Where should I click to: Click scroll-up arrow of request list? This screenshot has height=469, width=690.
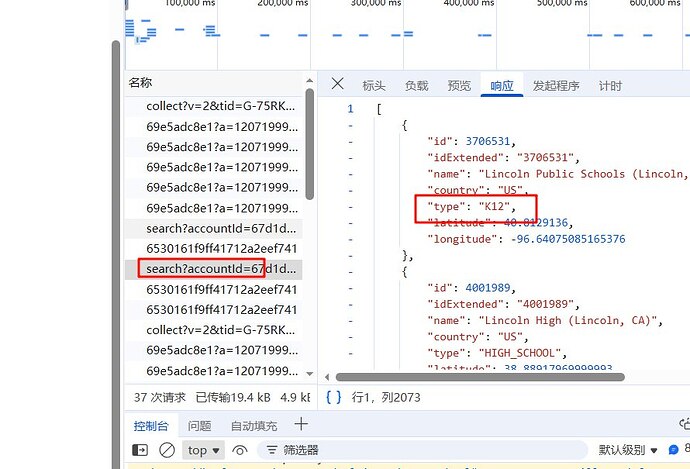click(309, 81)
